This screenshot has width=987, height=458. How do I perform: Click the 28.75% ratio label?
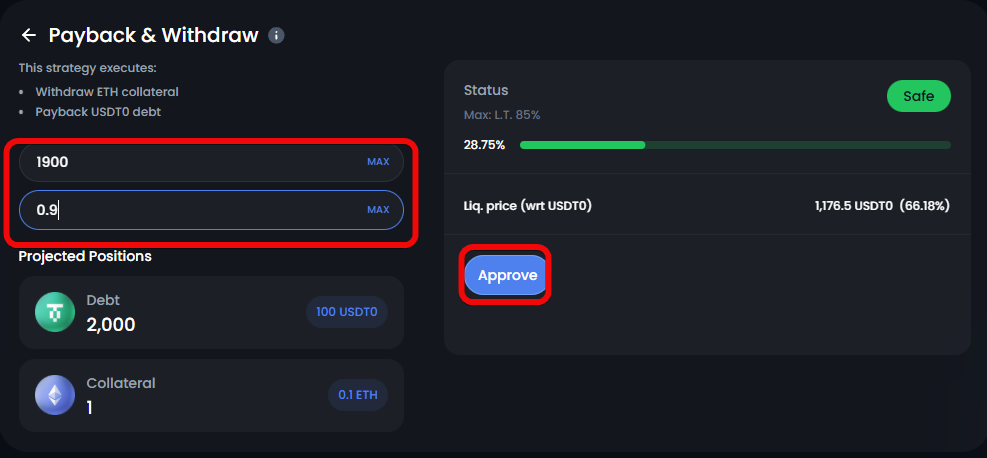tap(484, 145)
